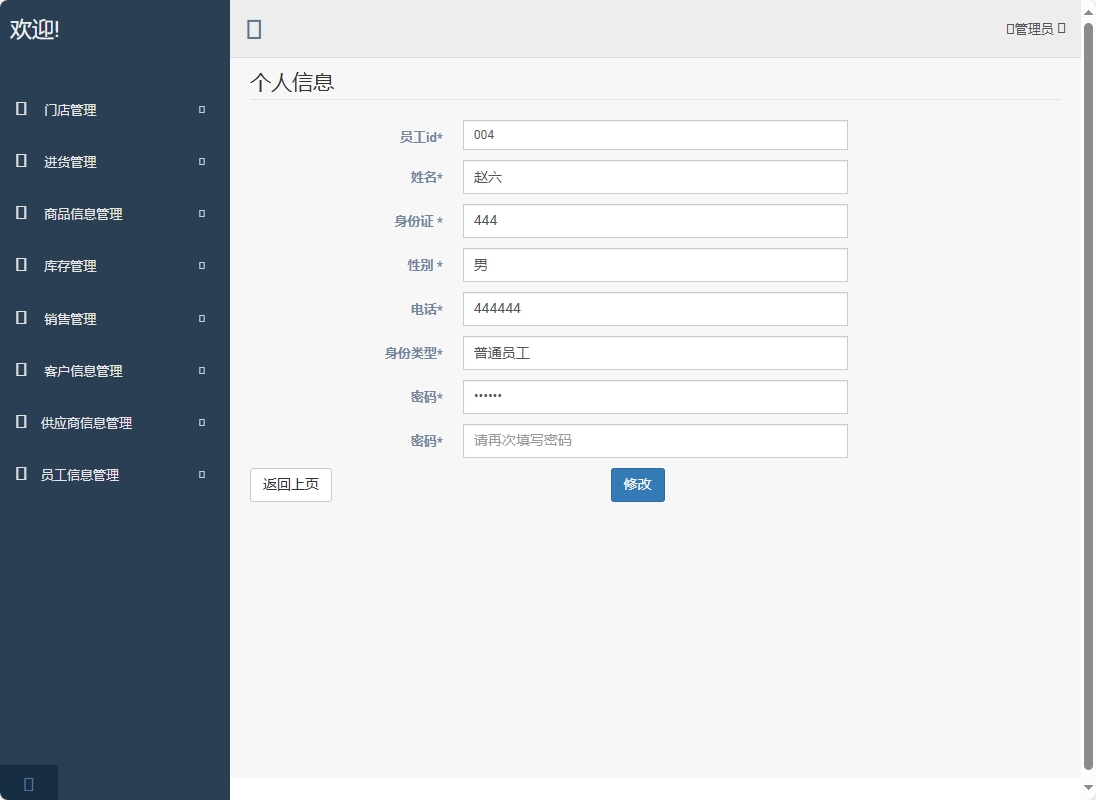Click the 请再次填写密码 password field
The width and height of the screenshot is (1096, 800).
654,441
